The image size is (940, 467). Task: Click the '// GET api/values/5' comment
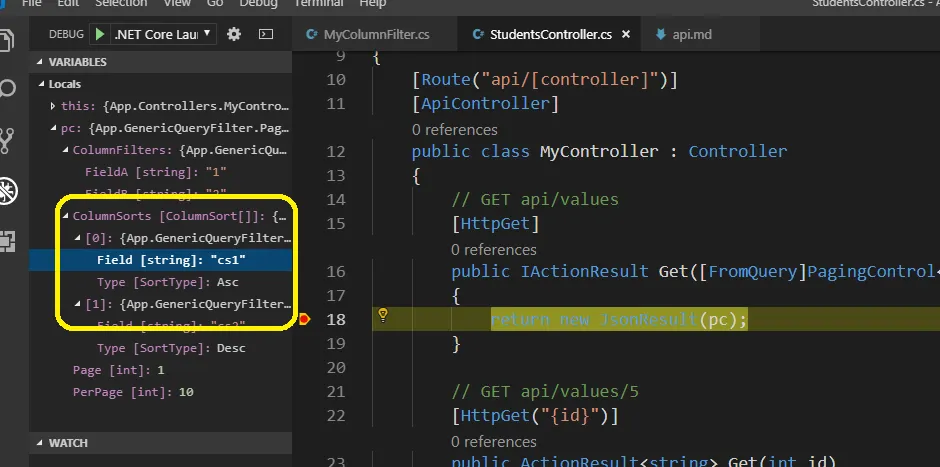pyautogui.click(x=545, y=391)
